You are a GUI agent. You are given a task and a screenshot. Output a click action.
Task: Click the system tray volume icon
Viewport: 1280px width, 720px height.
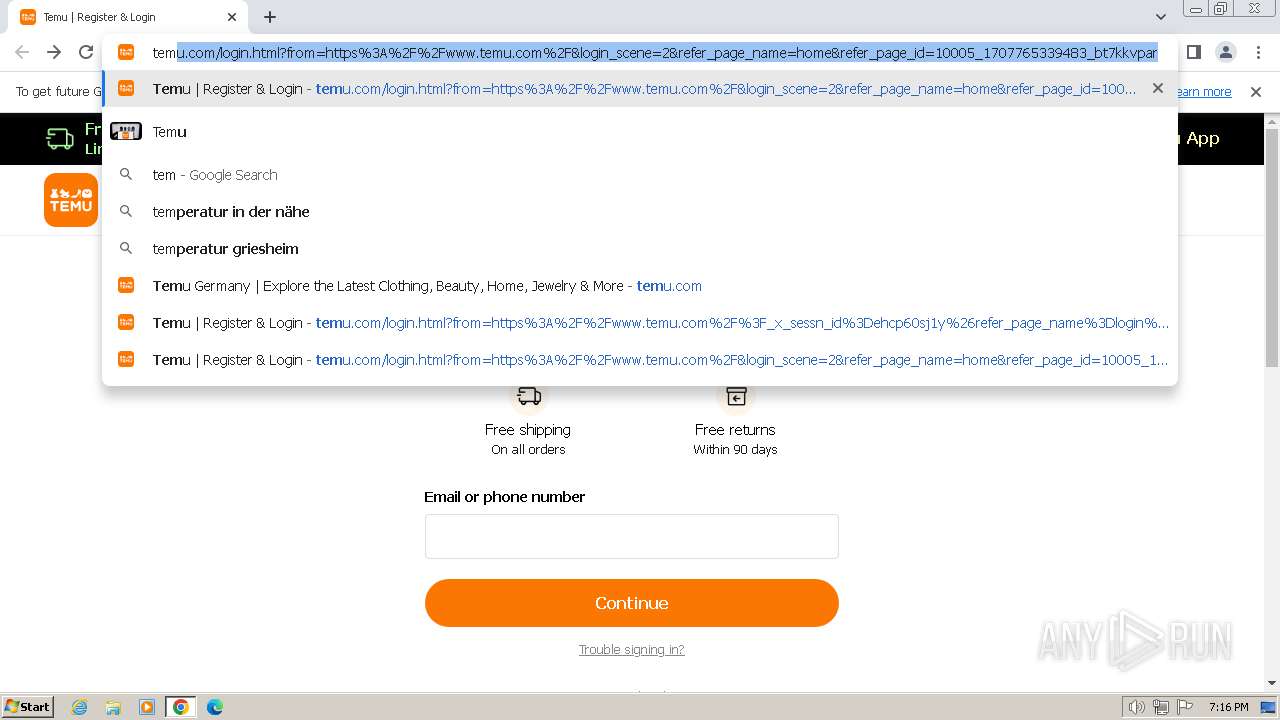(x=1136, y=707)
